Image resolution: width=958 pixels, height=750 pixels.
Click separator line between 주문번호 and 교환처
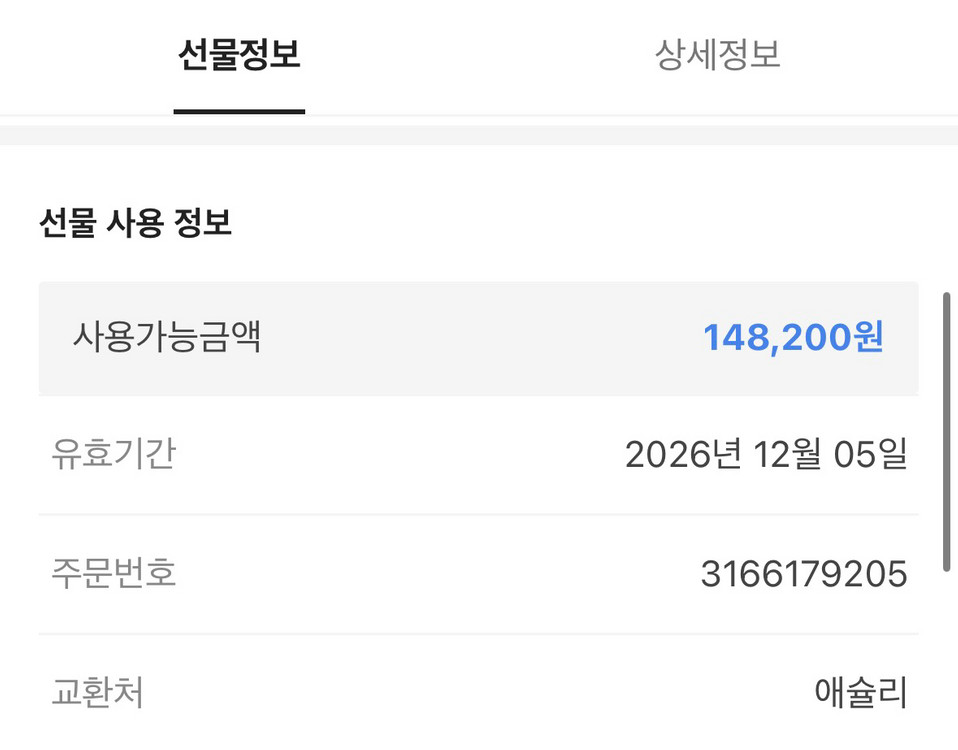coord(478,634)
